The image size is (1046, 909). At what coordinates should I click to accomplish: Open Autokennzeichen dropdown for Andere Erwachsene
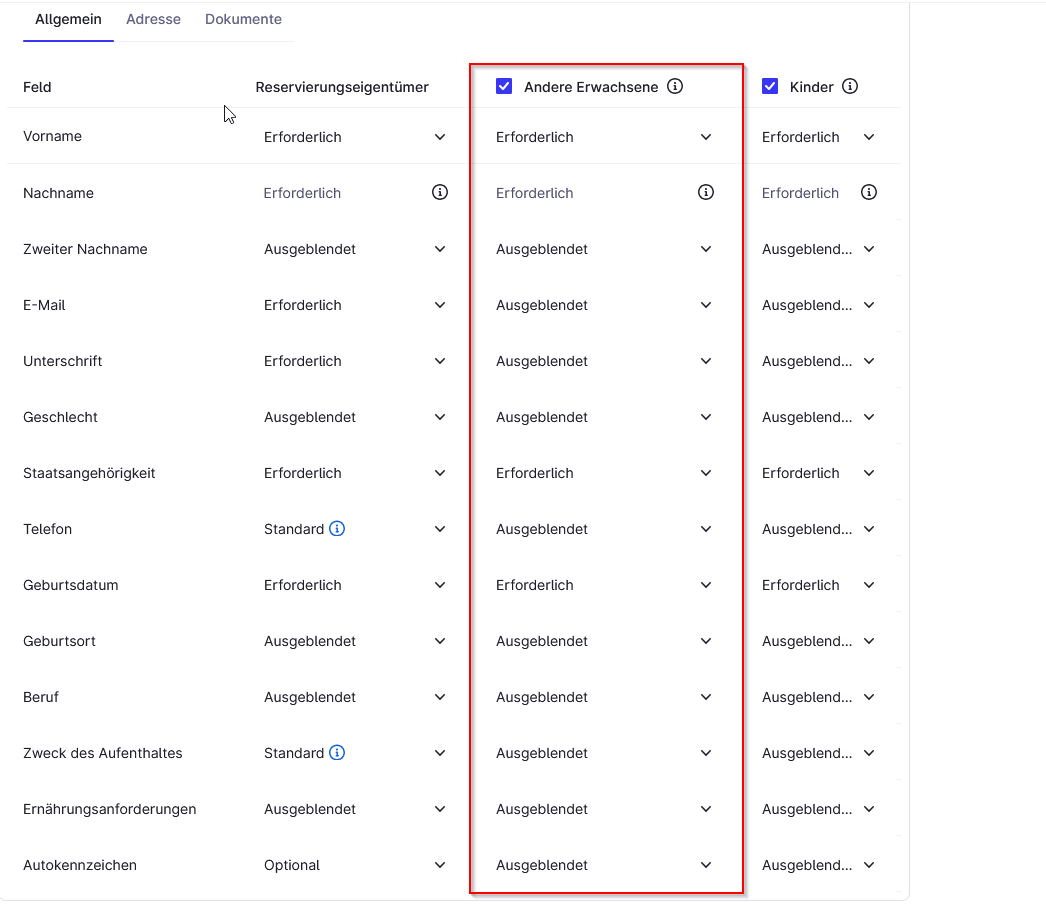[x=604, y=866]
